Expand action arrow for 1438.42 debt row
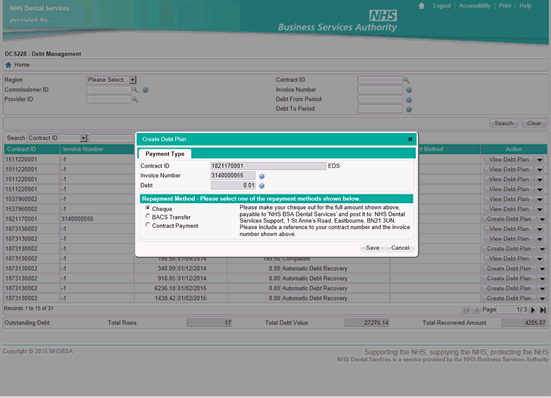 542,298
